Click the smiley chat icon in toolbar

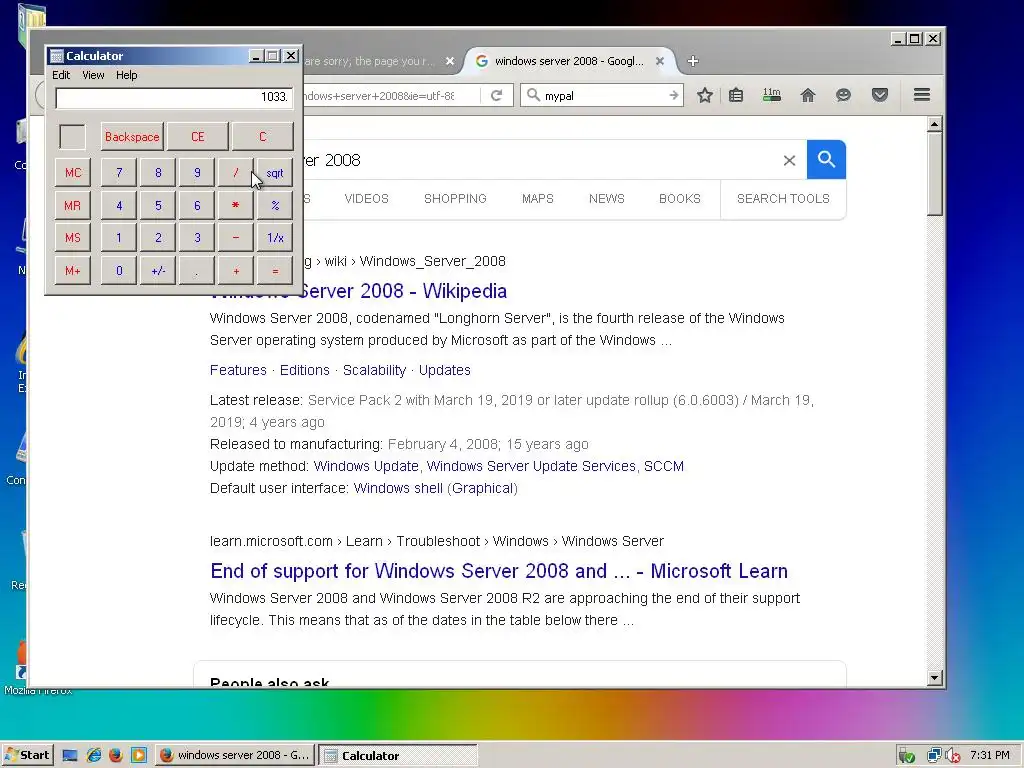point(843,95)
